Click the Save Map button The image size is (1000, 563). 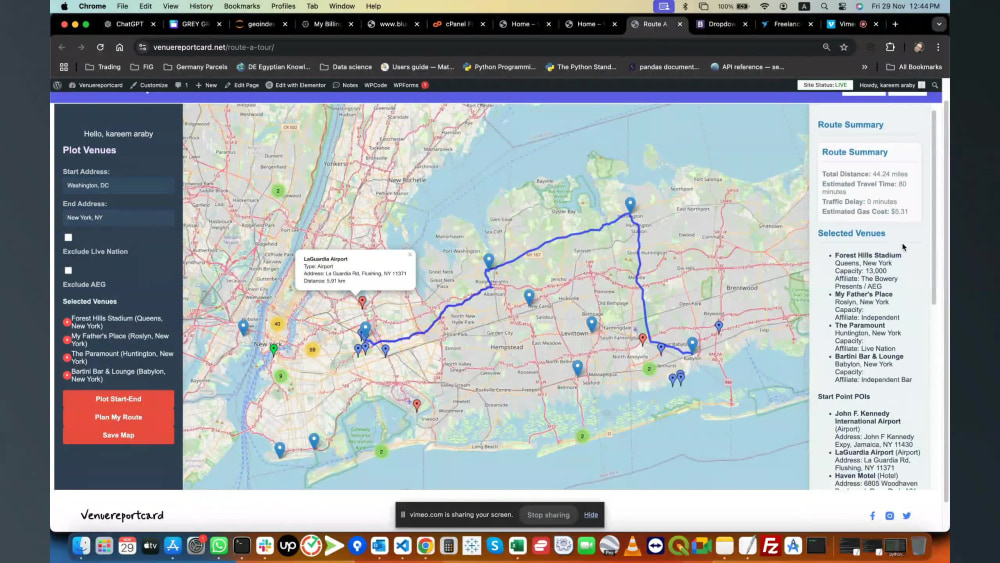tap(119, 435)
